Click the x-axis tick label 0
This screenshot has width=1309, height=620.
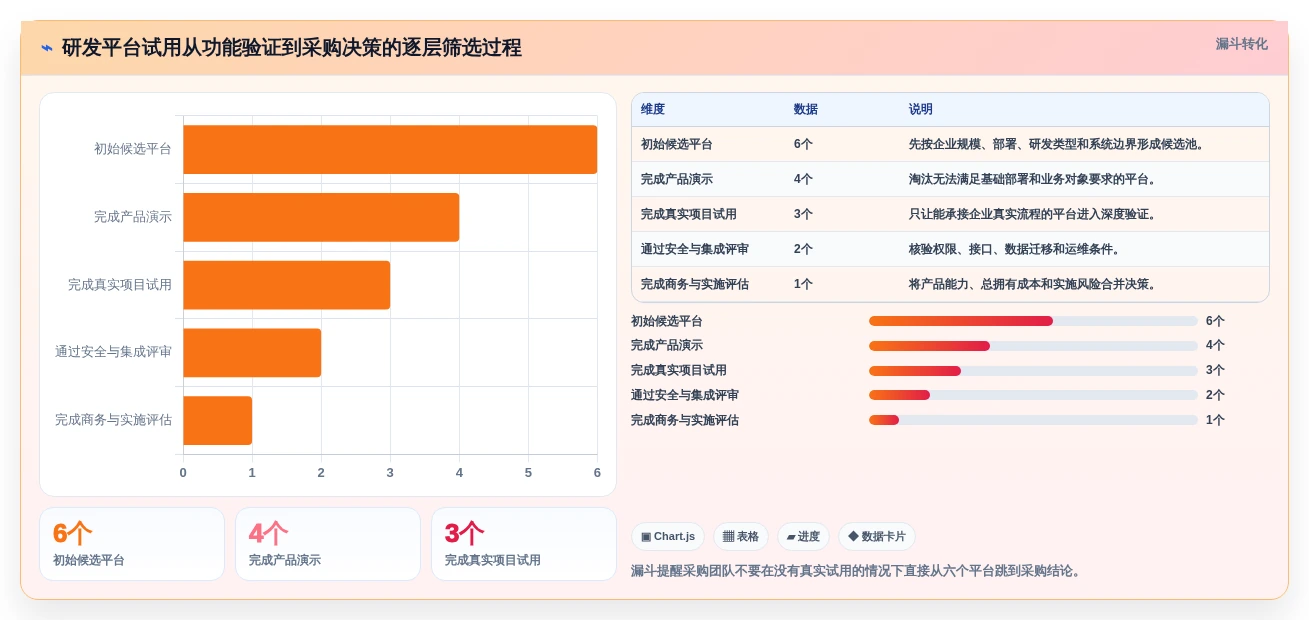(183, 473)
